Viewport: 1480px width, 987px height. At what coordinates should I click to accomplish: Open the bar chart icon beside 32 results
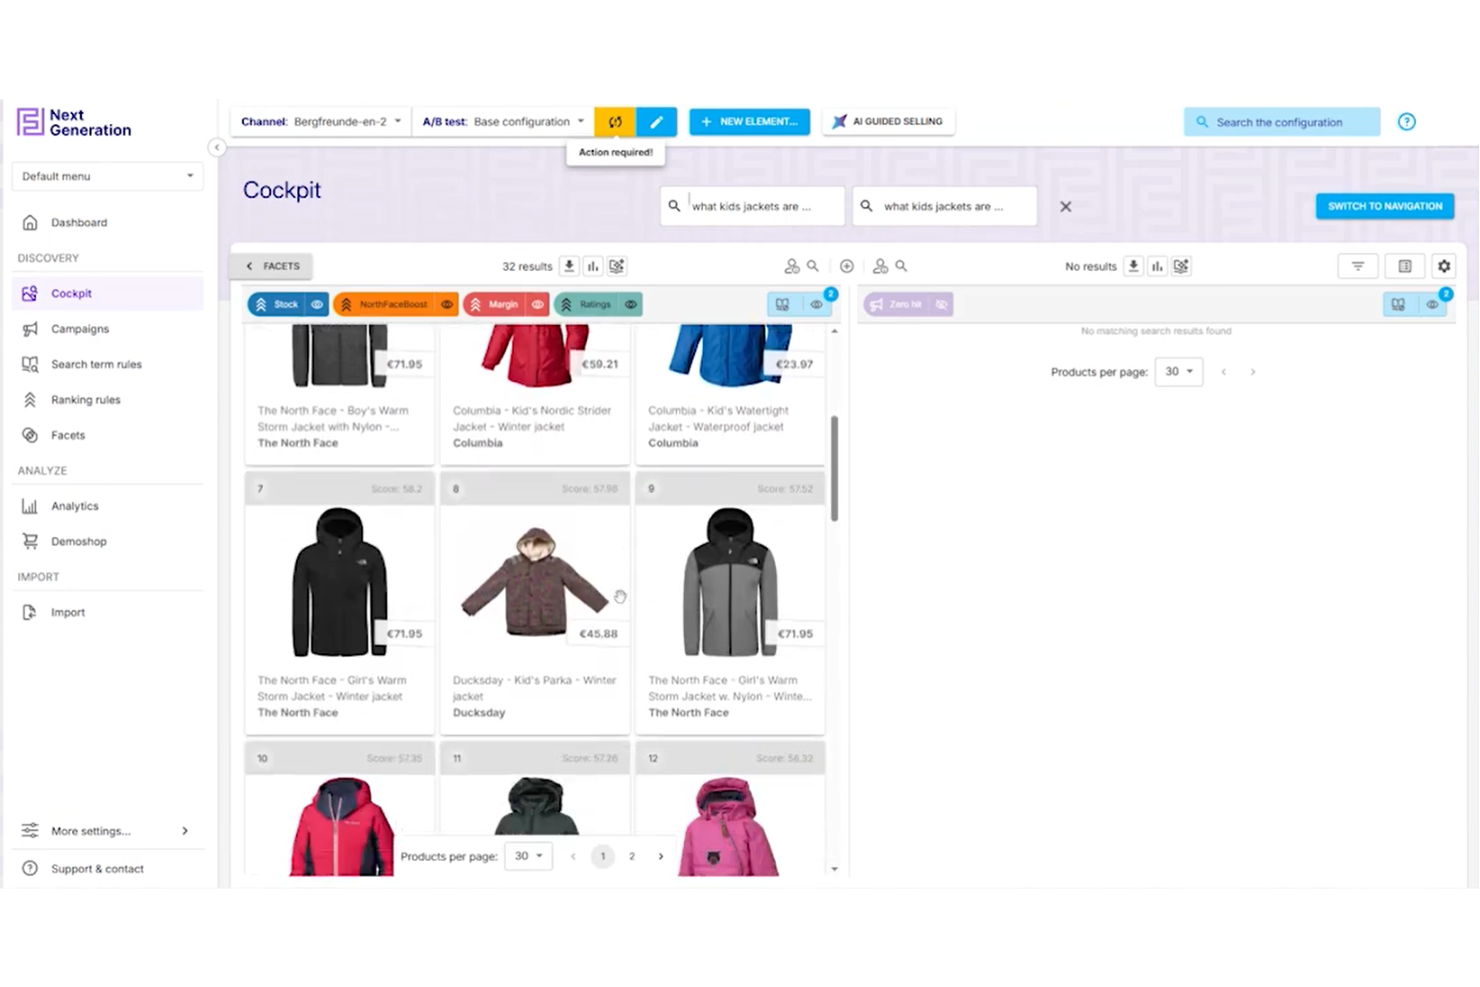[x=593, y=266]
